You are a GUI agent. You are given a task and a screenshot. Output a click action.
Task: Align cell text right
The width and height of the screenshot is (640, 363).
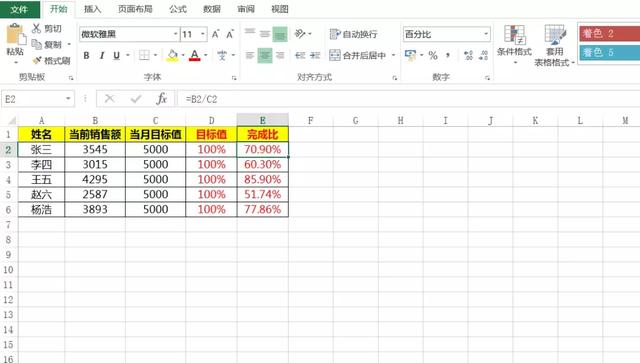(280, 55)
